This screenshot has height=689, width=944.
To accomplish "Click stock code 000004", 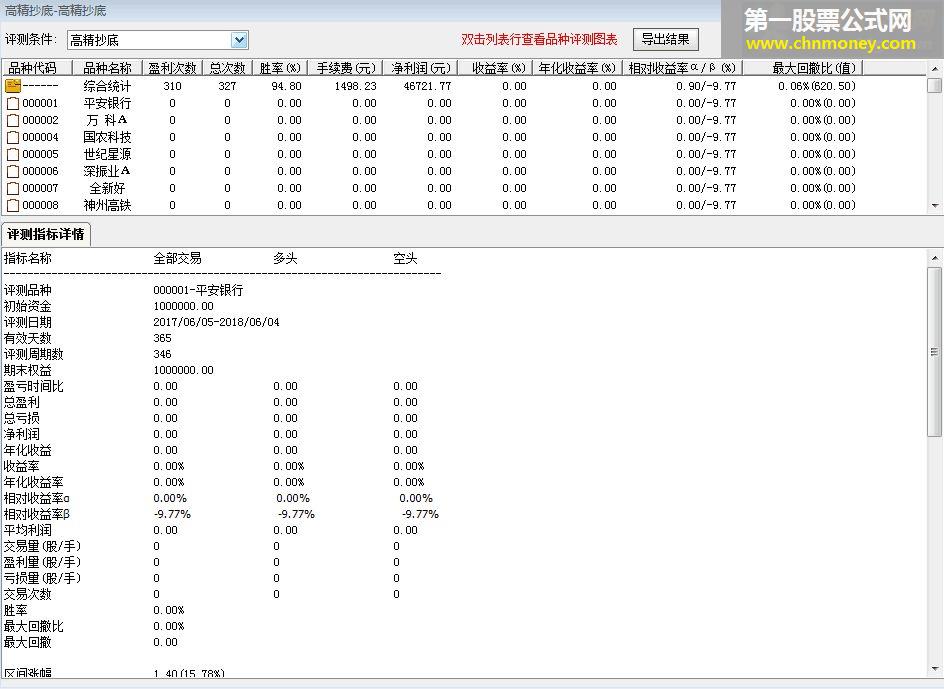I will [40, 137].
